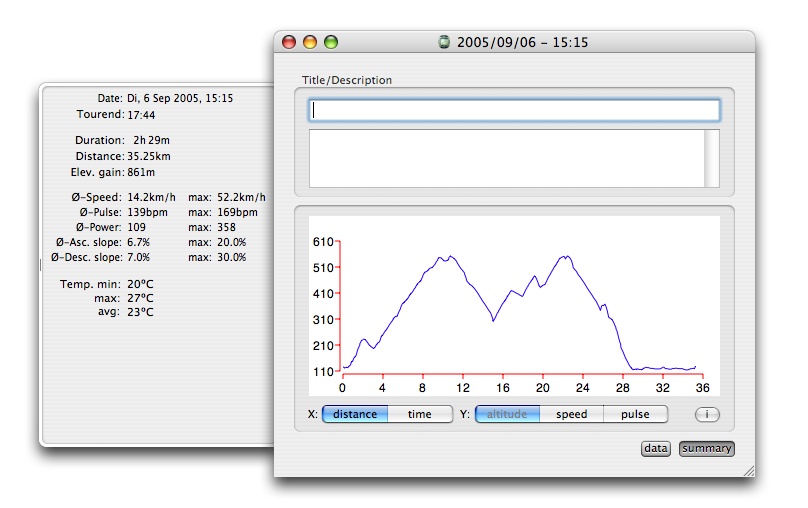The width and height of the screenshot is (808, 508).
Task: Set X axis to distance
Action: (355, 414)
